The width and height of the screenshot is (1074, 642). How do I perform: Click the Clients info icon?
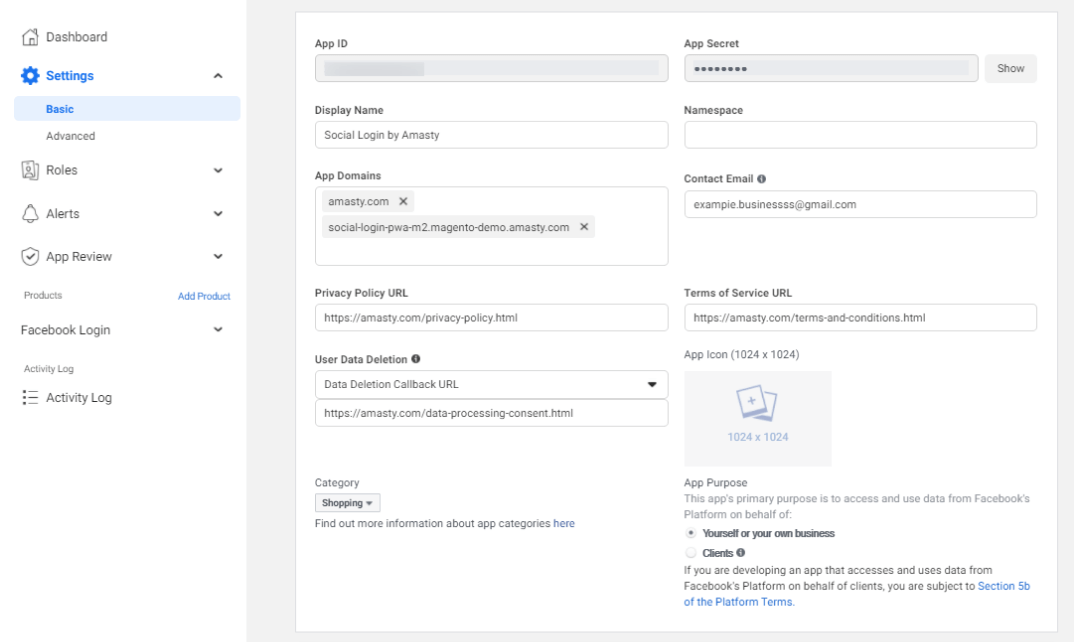click(x=741, y=553)
